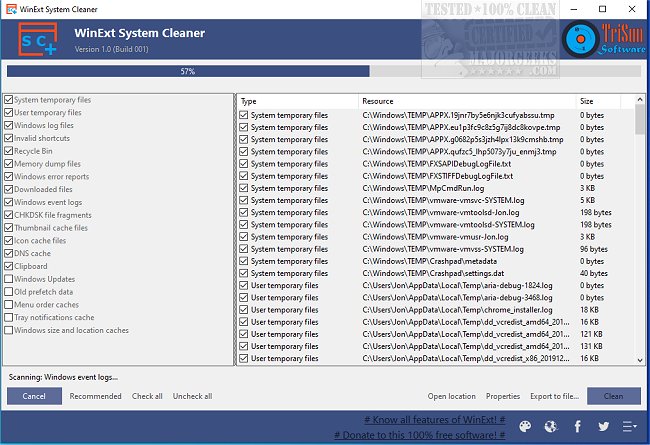Screen dimensions: 650x445
Task: Open the language globe icon
Action: (551, 426)
